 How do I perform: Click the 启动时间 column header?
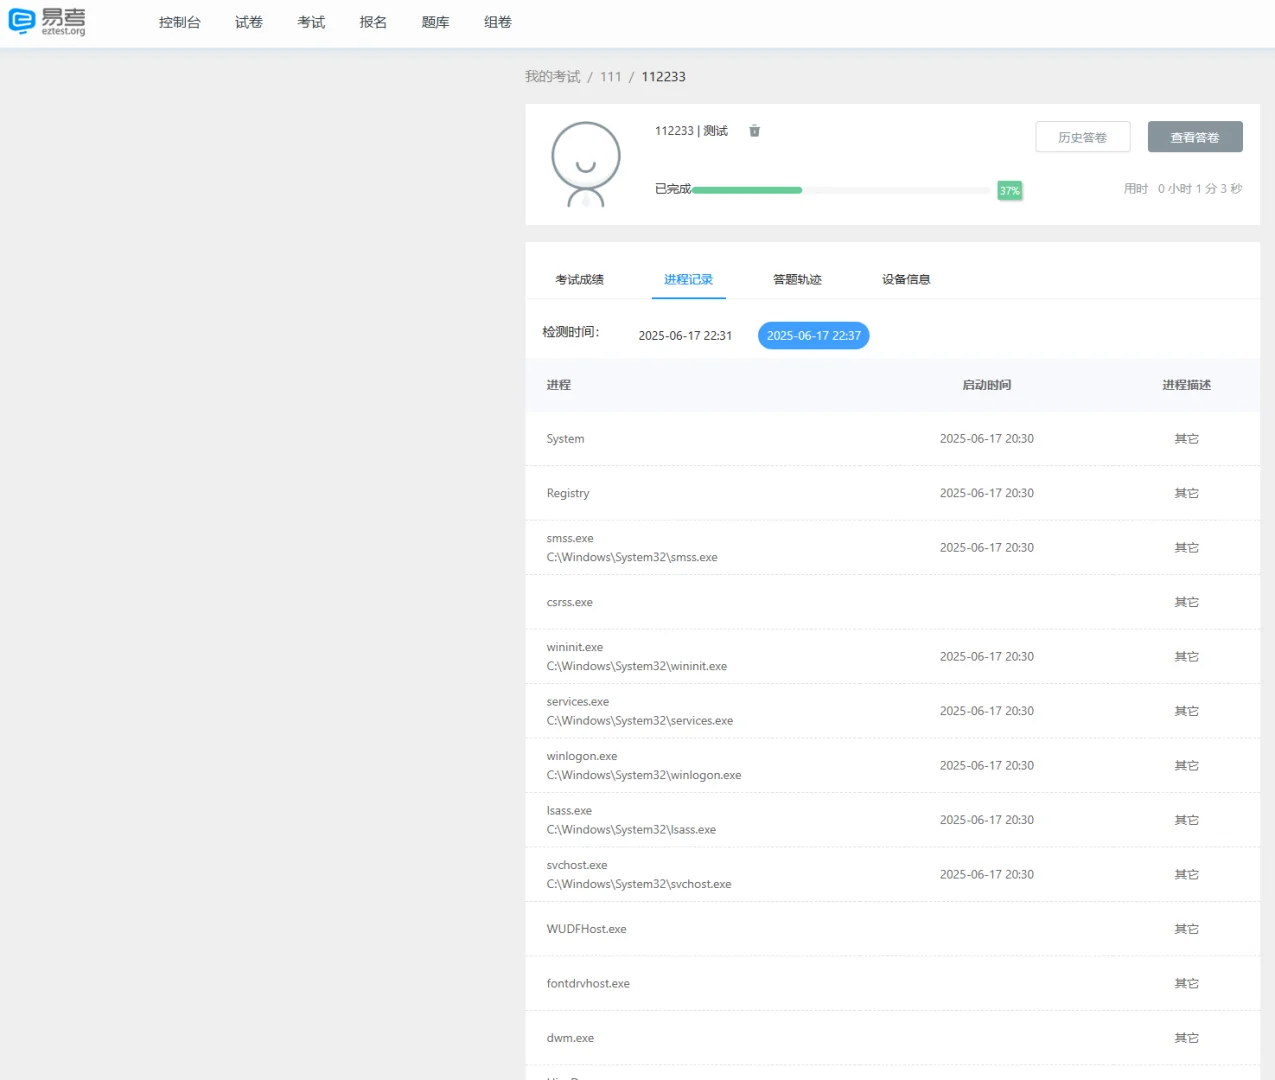coord(987,385)
